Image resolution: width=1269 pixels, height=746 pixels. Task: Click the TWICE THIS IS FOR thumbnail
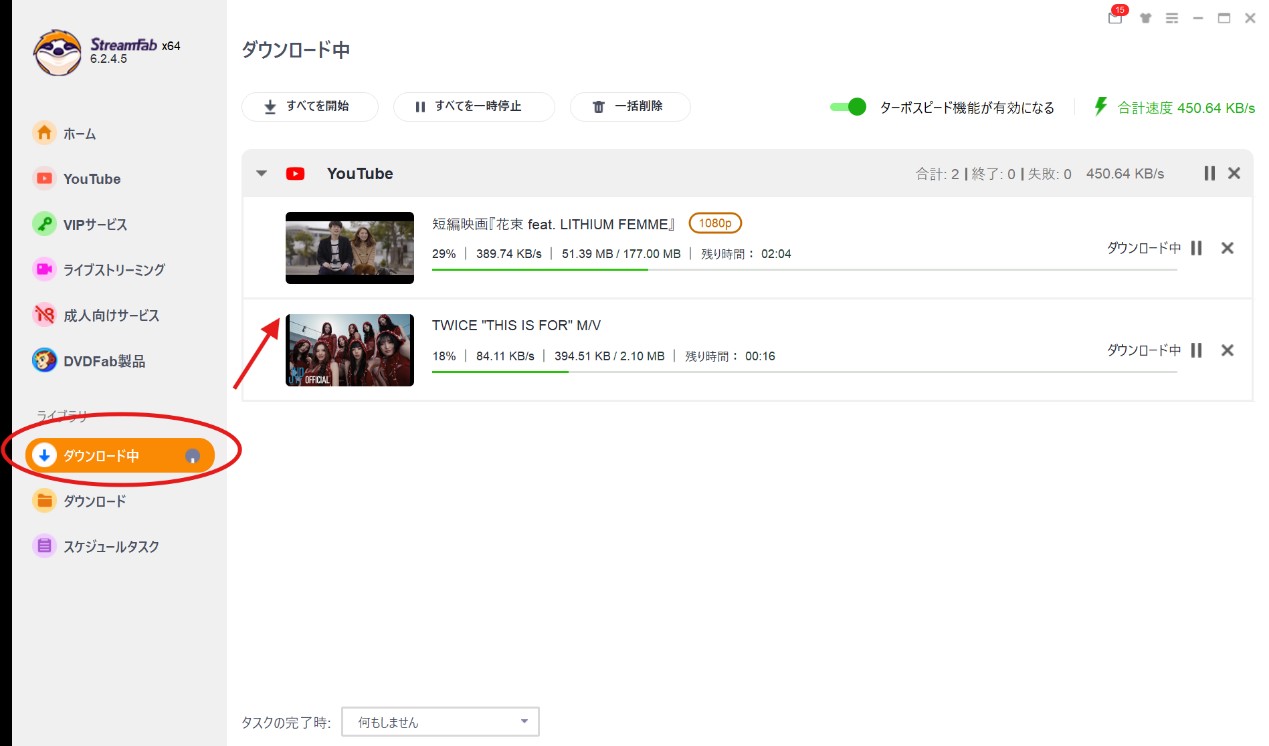tap(350, 350)
